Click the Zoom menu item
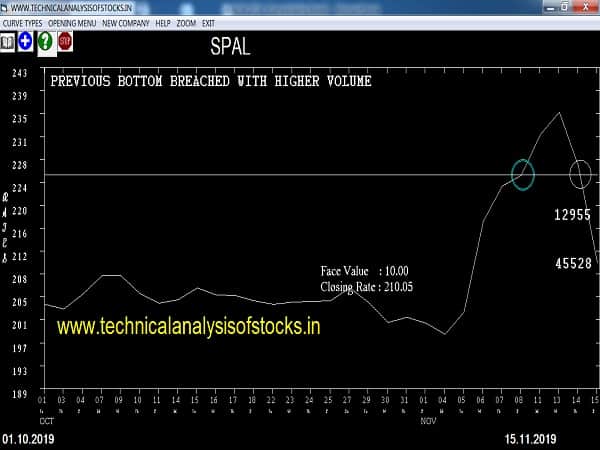The image size is (600, 450). click(x=187, y=22)
